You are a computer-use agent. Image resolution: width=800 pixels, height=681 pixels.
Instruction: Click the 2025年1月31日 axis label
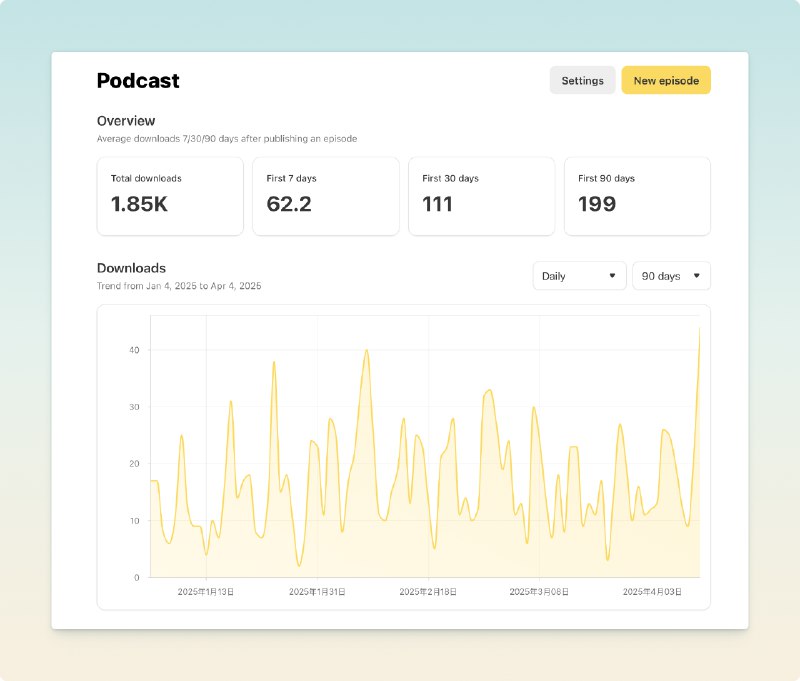click(317, 592)
